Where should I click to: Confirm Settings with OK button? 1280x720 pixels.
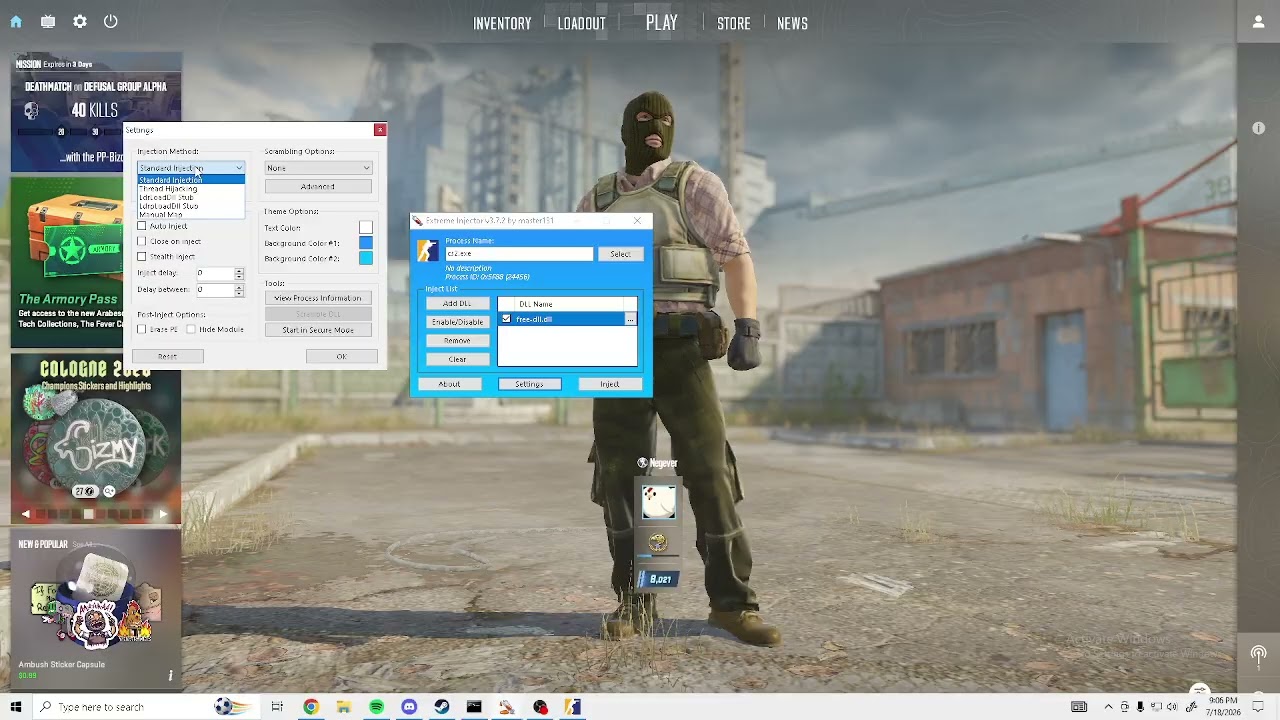pos(341,356)
